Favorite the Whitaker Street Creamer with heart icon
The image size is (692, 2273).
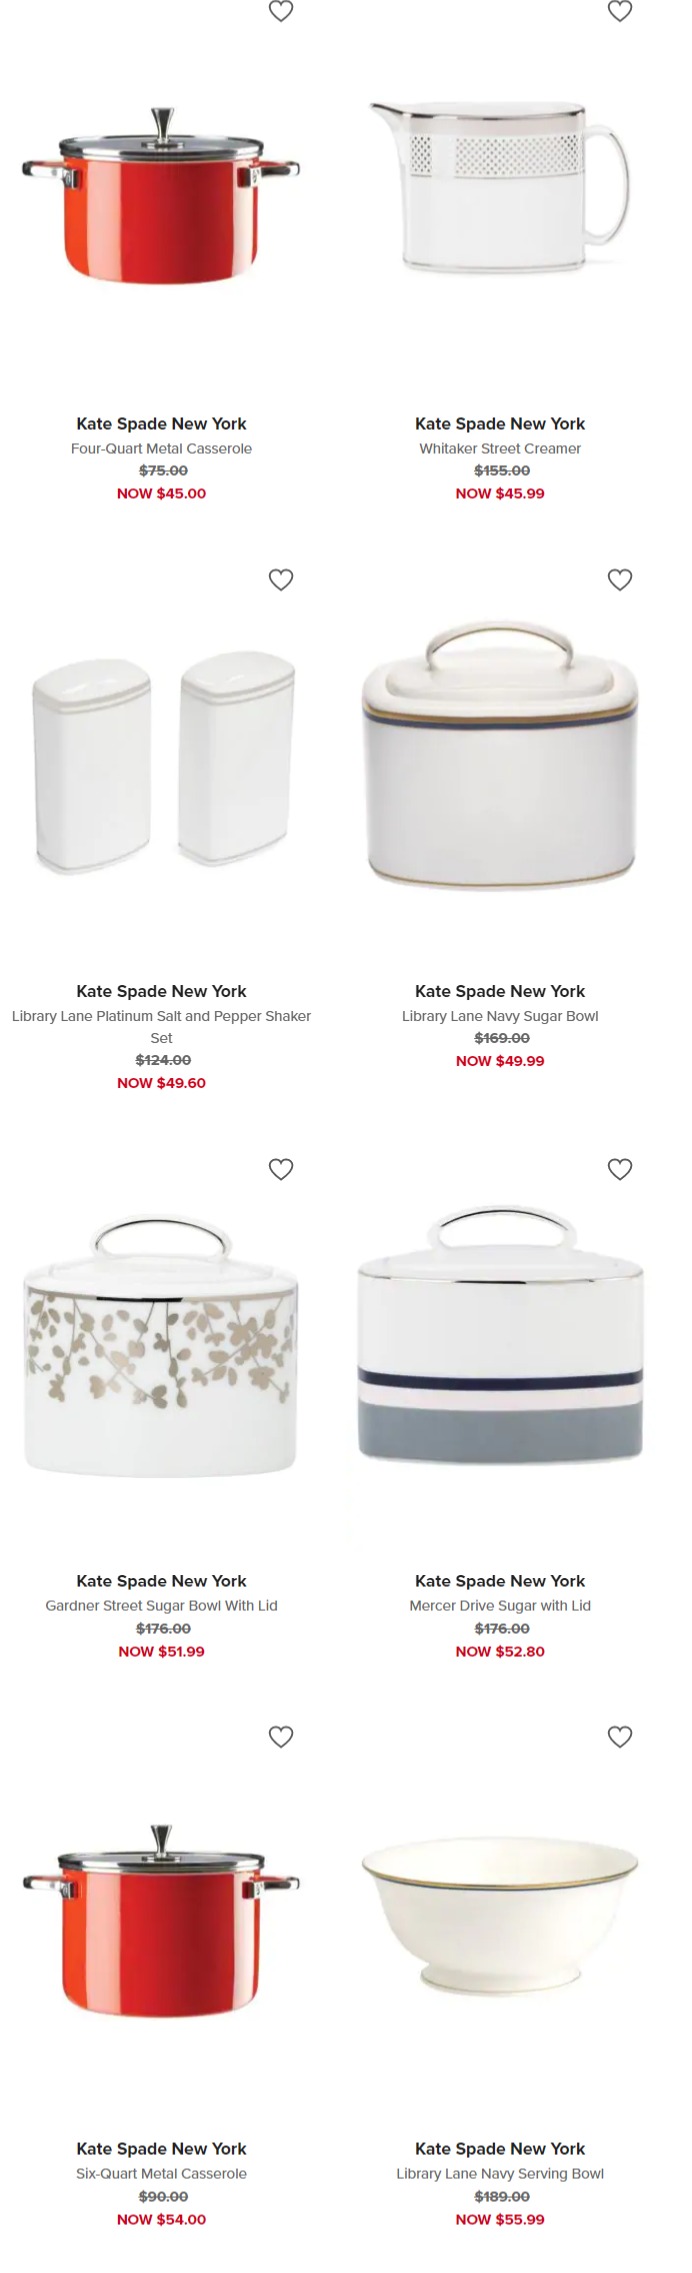point(620,10)
